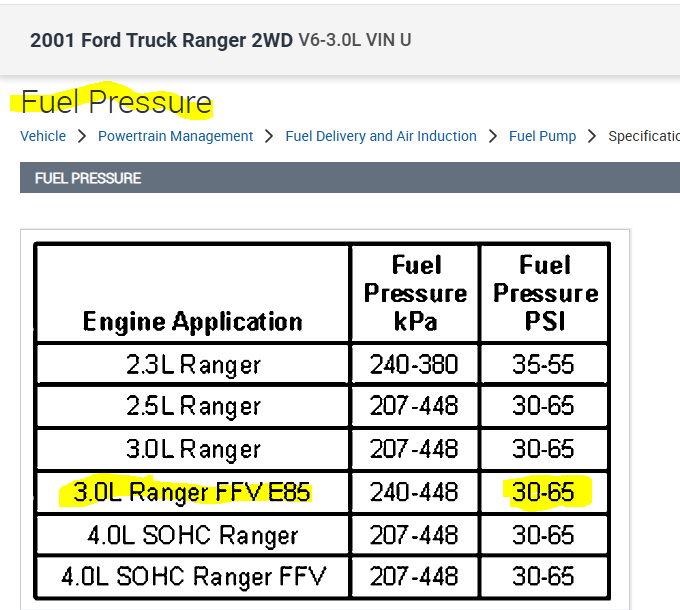Go to Fuel Delivery and Air Induction

[x=380, y=136]
